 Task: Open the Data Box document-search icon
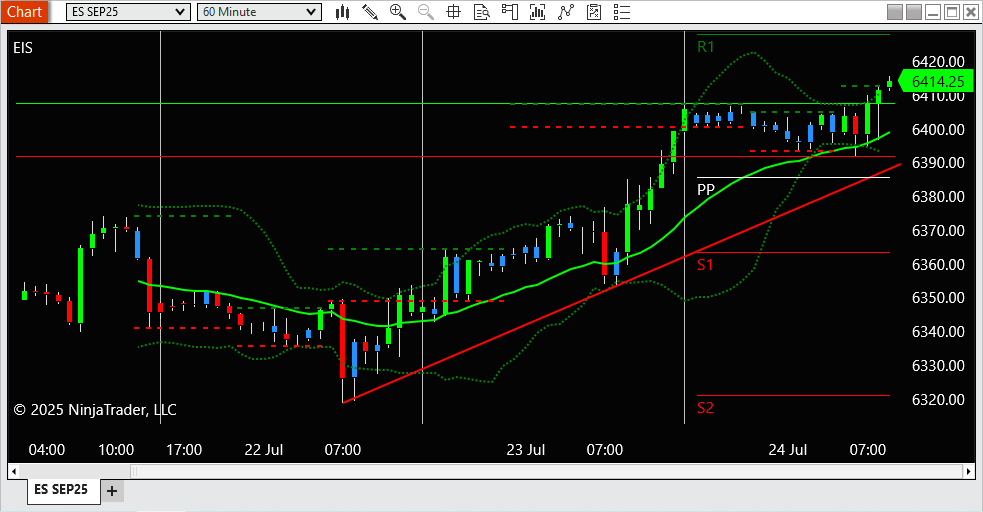(x=481, y=12)
